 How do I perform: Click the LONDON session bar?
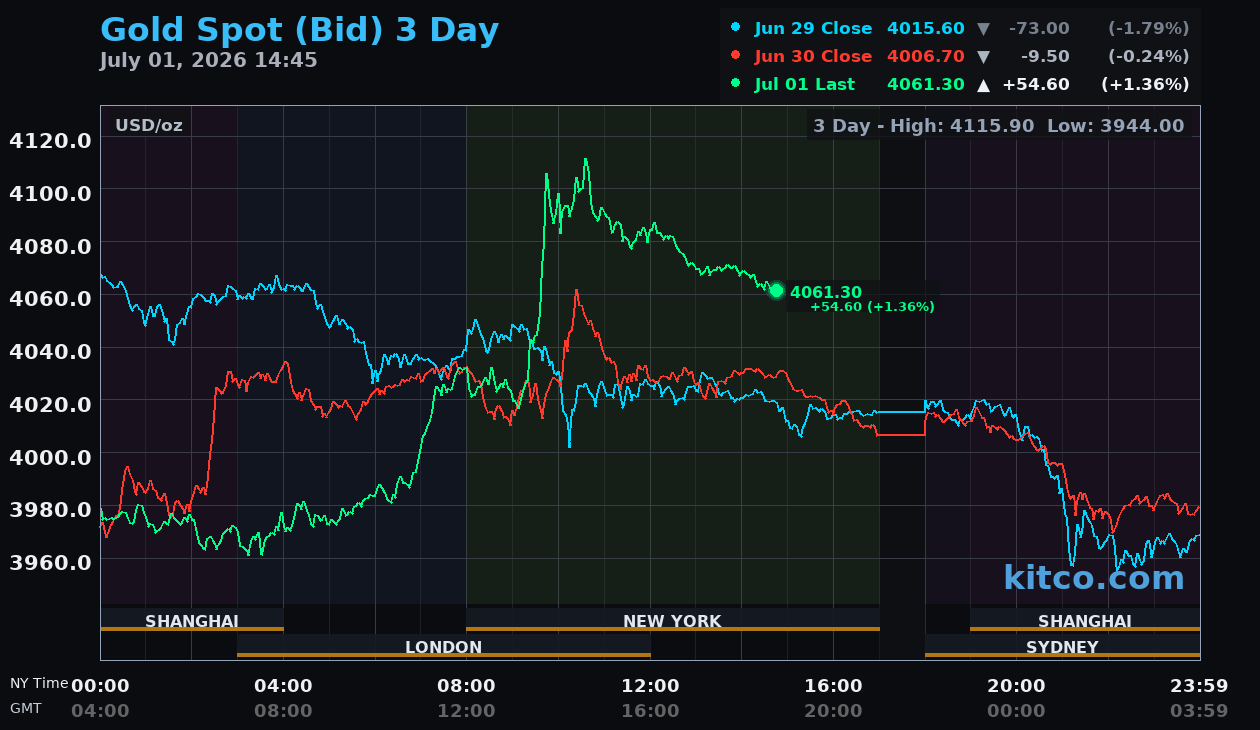pyautogui.click(x=444, y=646)
